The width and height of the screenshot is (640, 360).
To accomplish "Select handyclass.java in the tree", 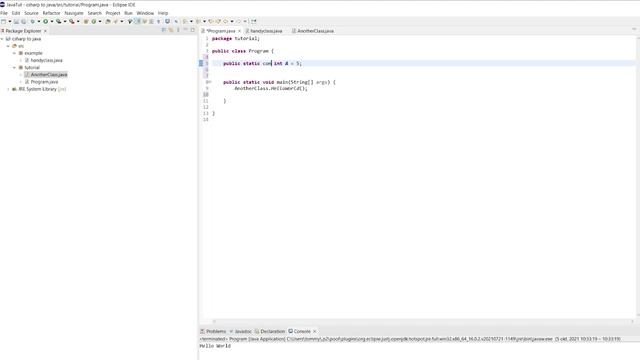I will [47, 60].
